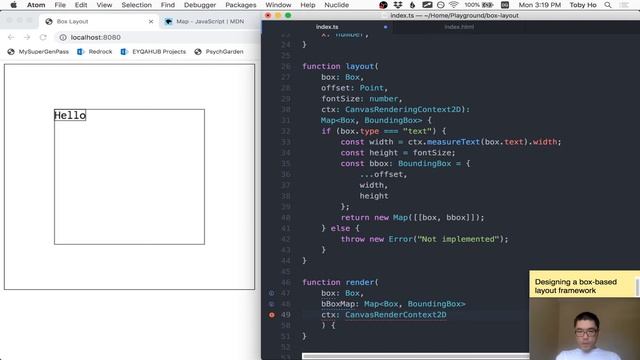Open the Selection menu
The width and height of the screenshot is (640, 360).
click(x=136, y=5)
